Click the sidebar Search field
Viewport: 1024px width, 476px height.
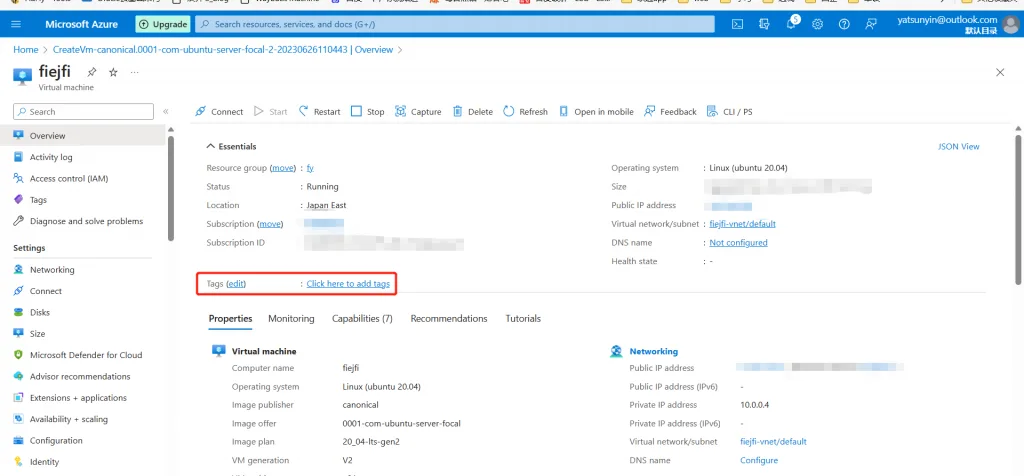click(83, 112)
